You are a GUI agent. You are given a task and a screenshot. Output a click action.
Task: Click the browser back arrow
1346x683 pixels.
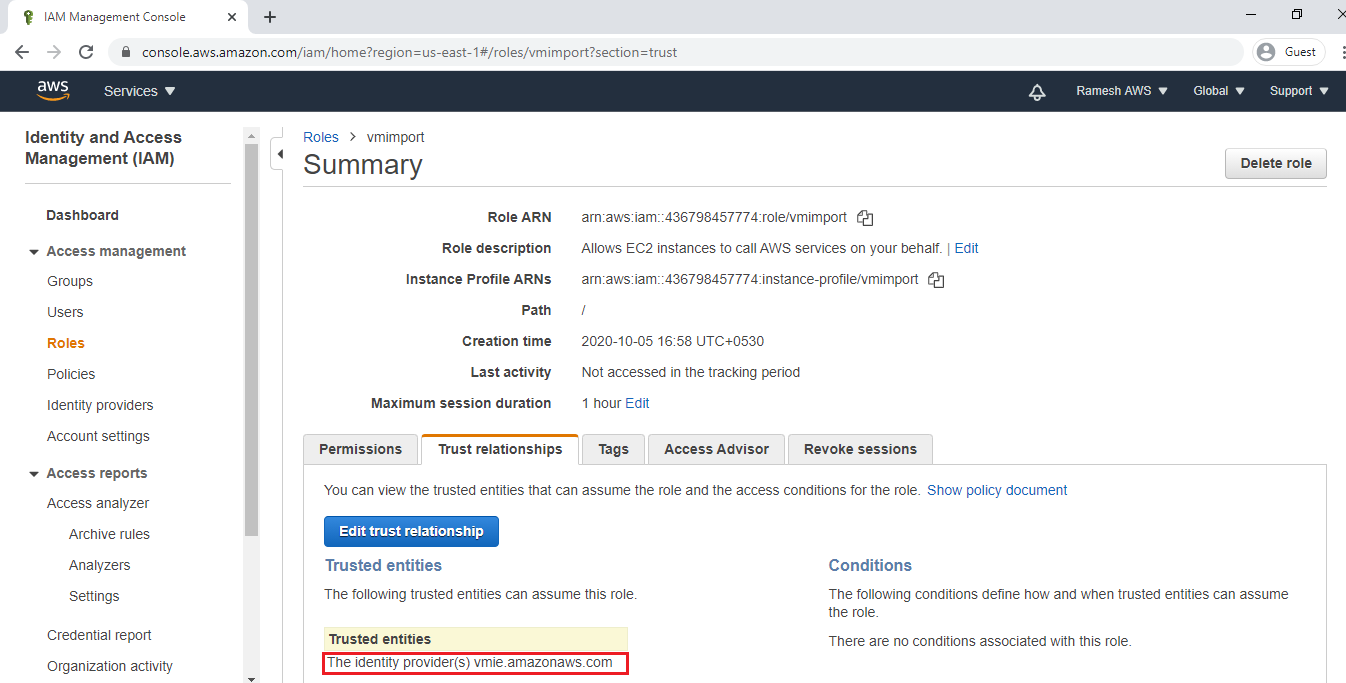22,52
